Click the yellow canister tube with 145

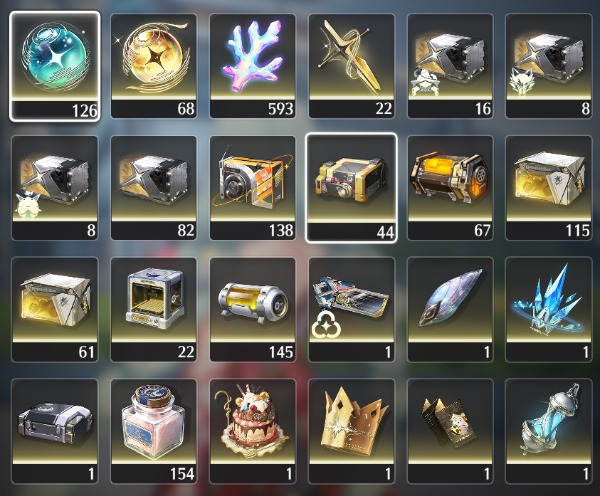(253, 310)
